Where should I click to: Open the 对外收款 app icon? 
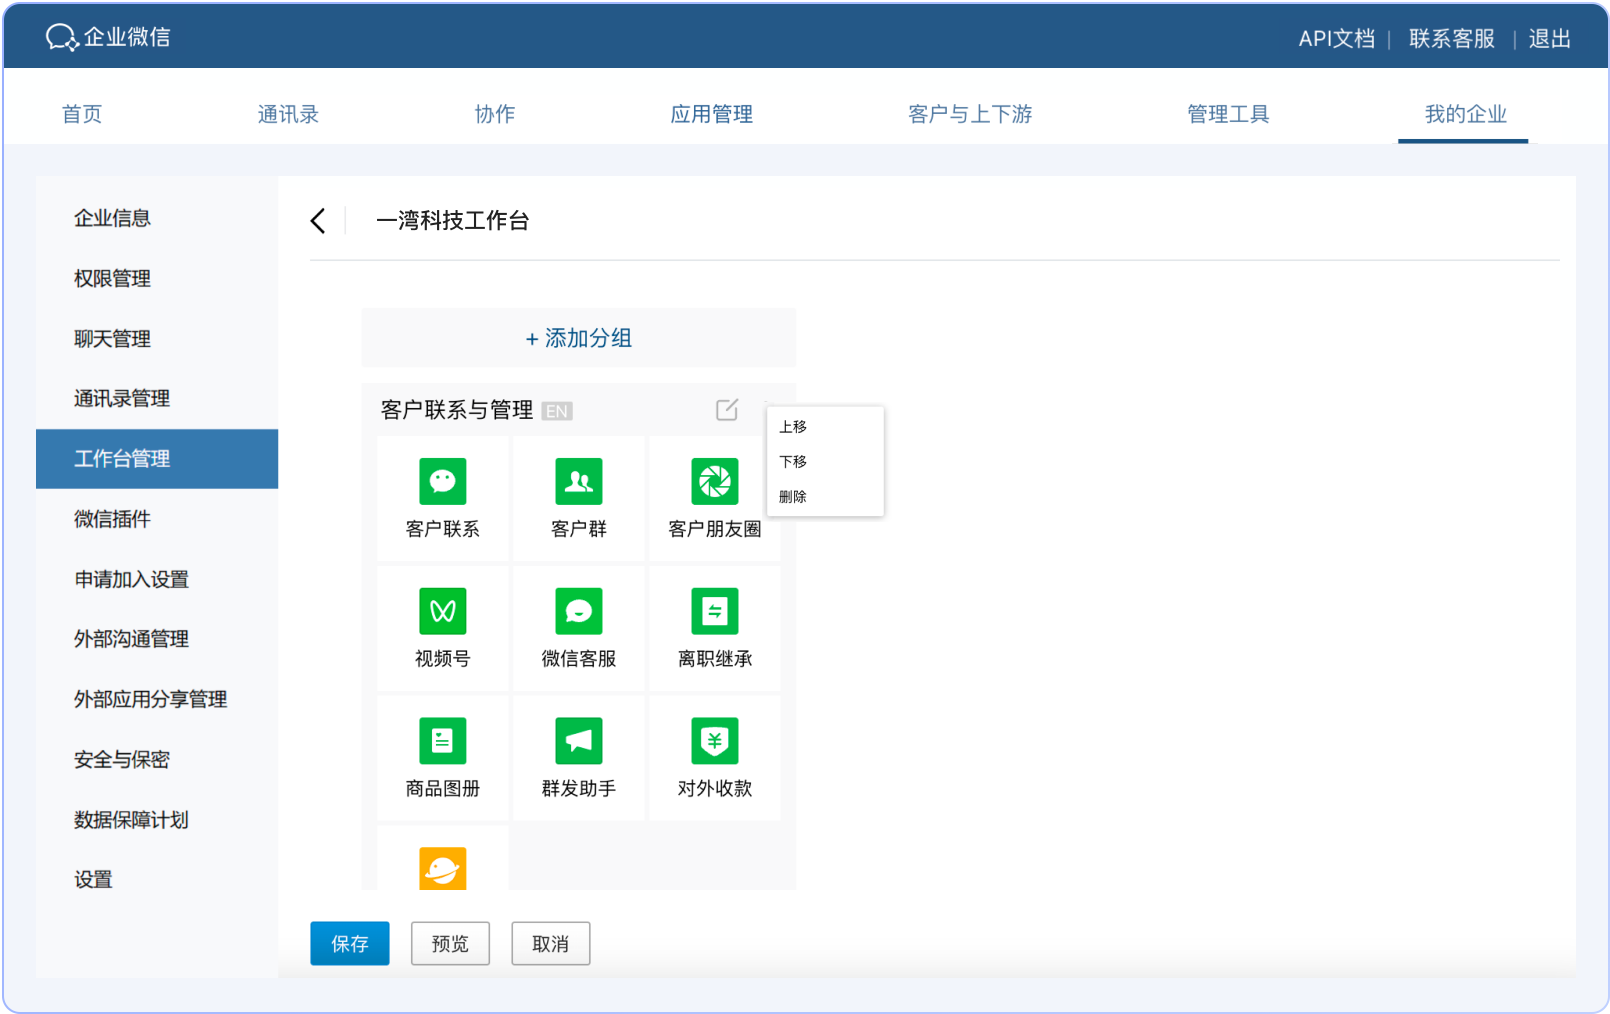[715, 741]
